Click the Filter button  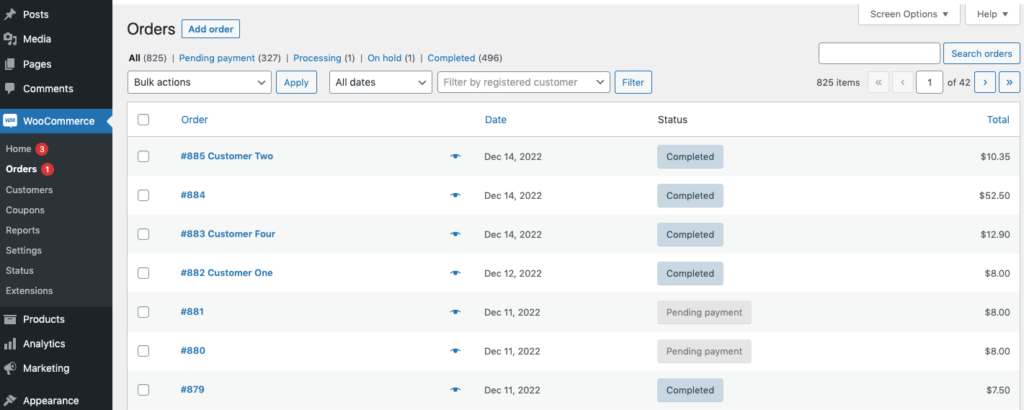pos(633,82)
